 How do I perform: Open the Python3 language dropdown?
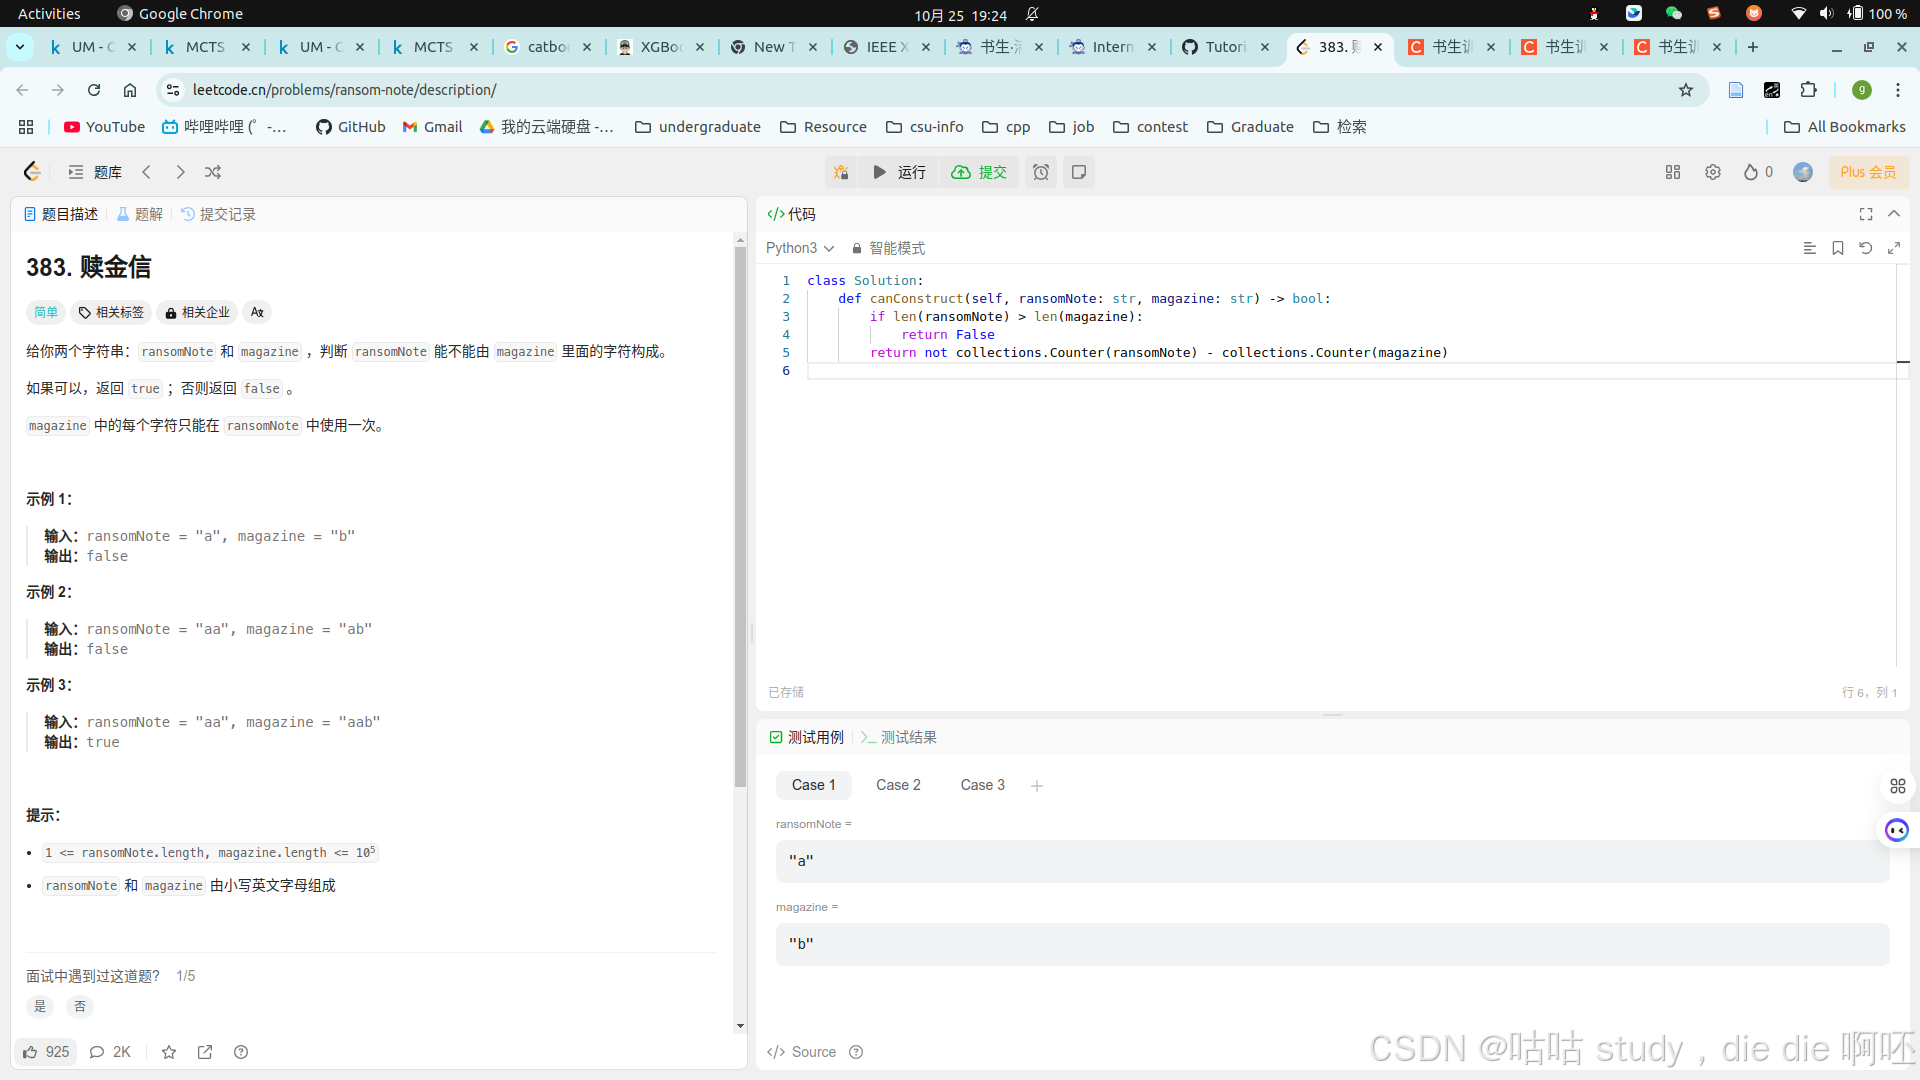pos(799,248)
